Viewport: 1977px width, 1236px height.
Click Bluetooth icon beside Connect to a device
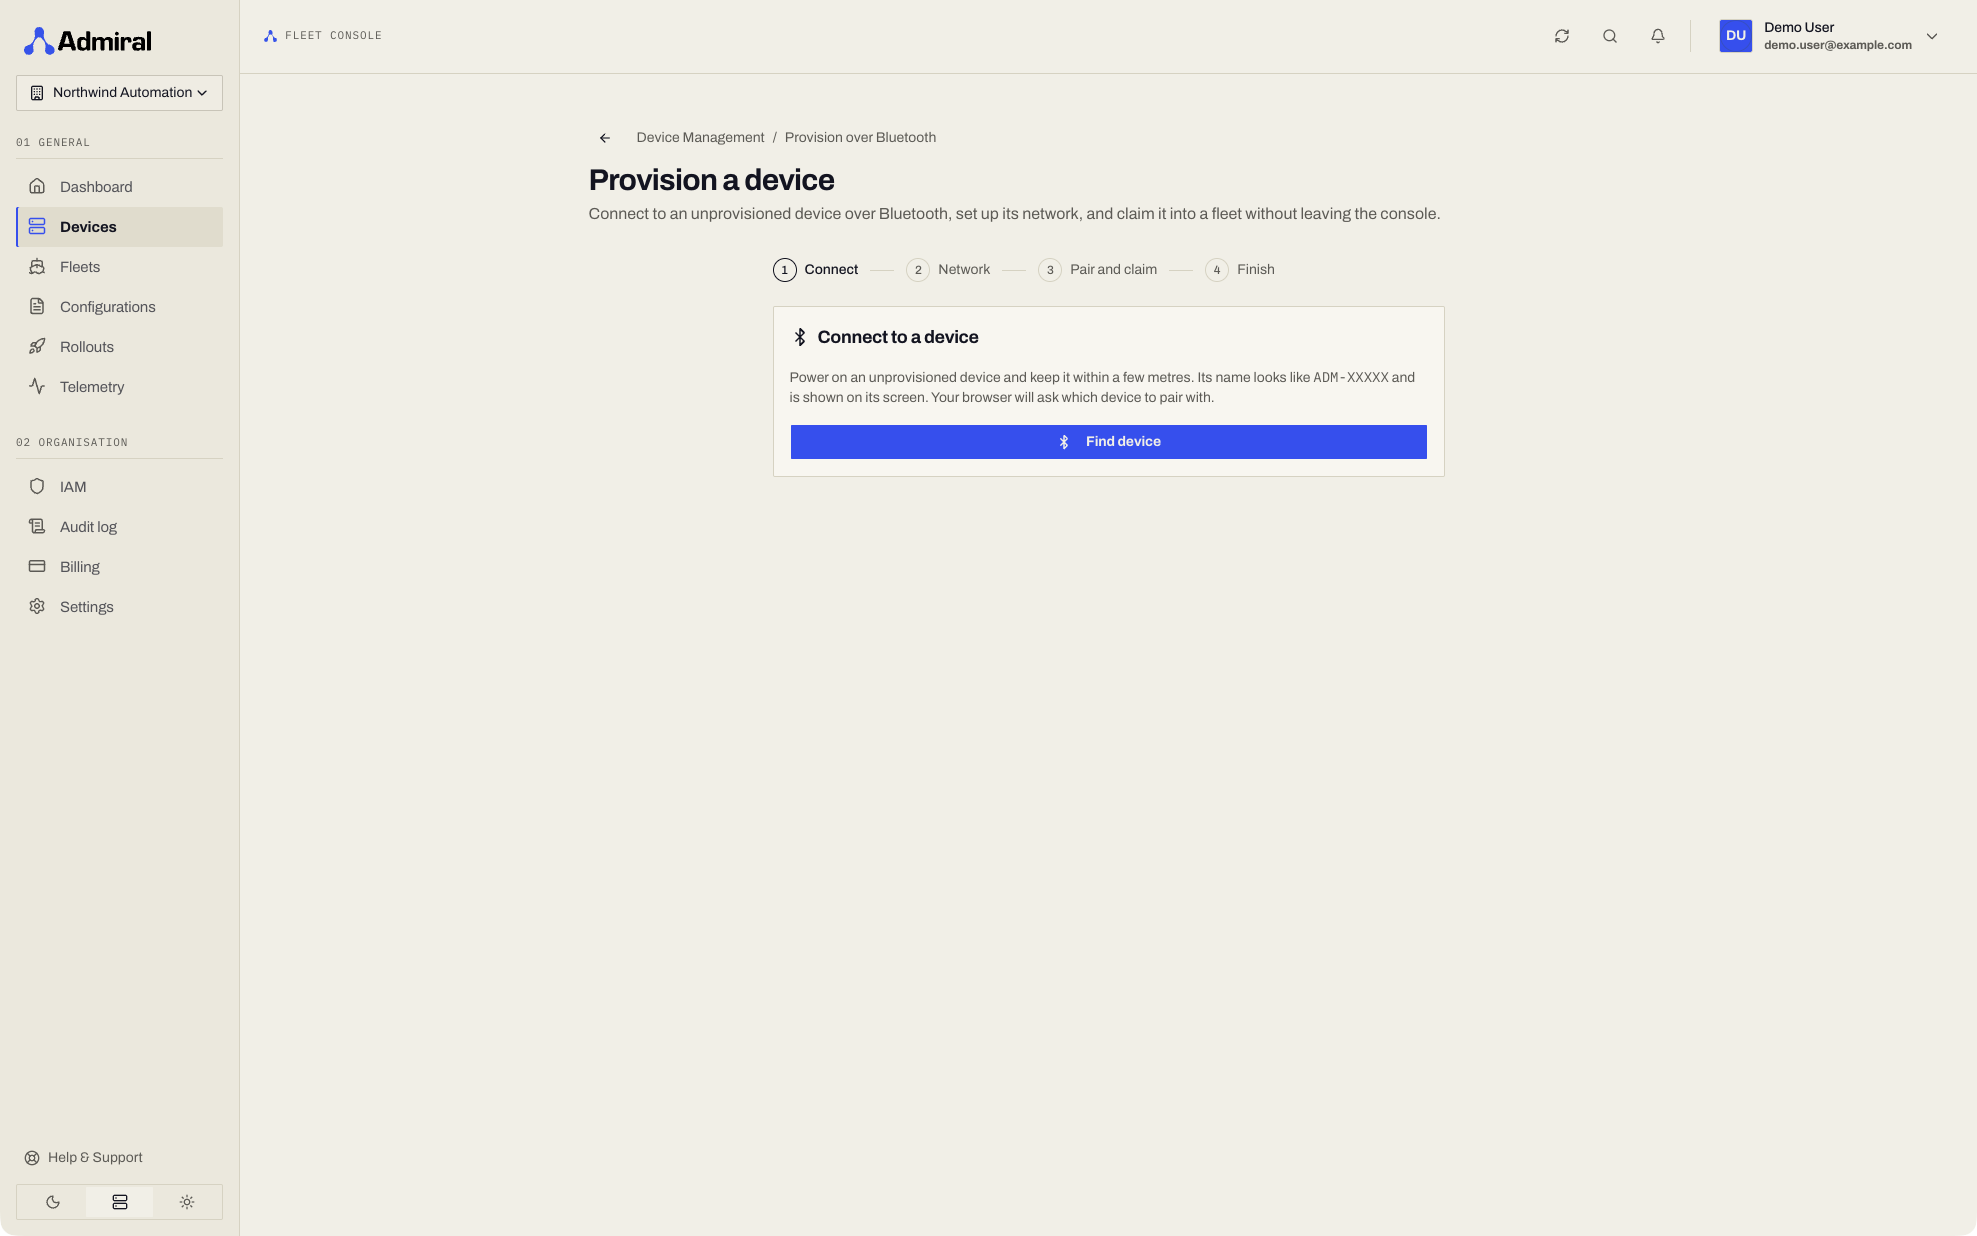pos(800,338)
